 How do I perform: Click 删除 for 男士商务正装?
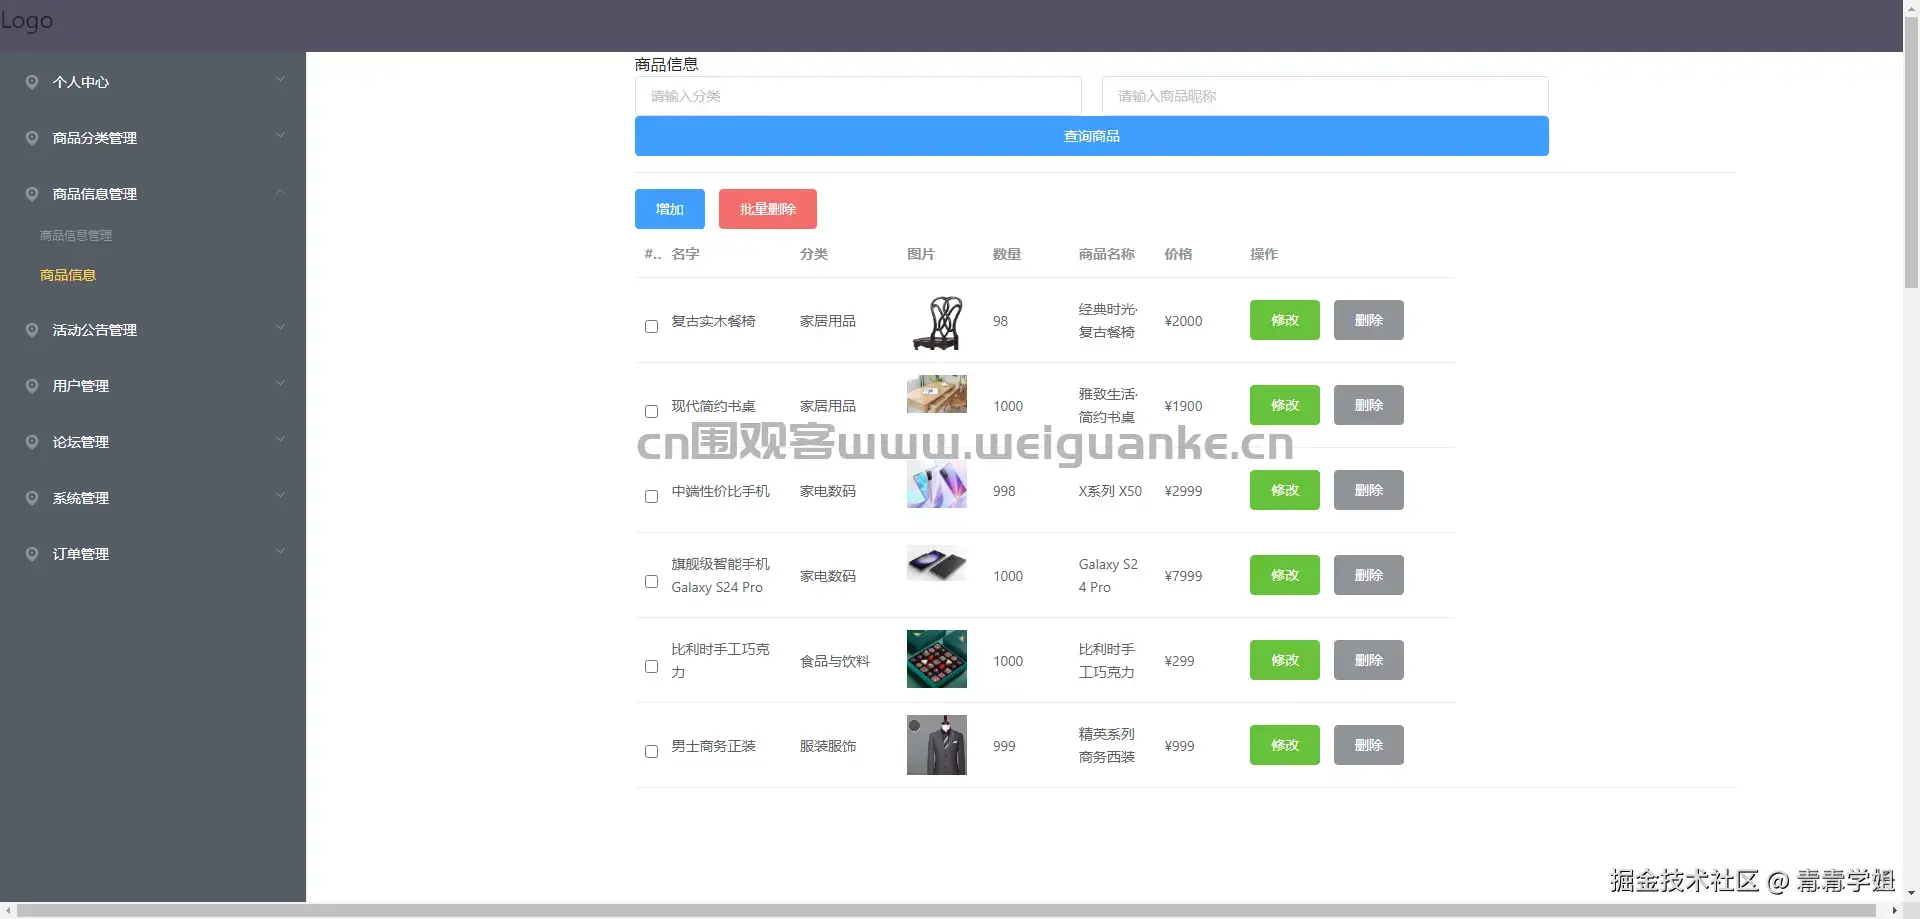pos(1369,745)
